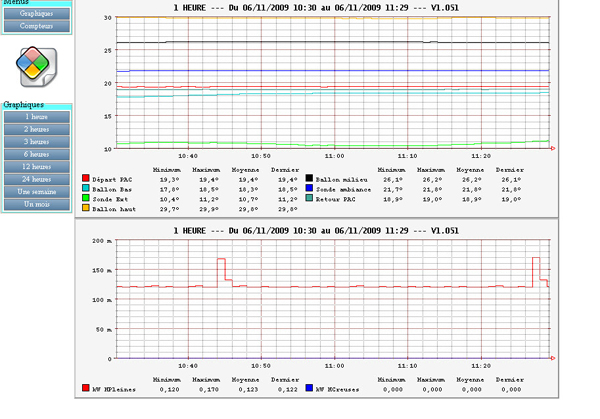Click the cyan Ballon Bas legend swatch

(x=87, y=188)
